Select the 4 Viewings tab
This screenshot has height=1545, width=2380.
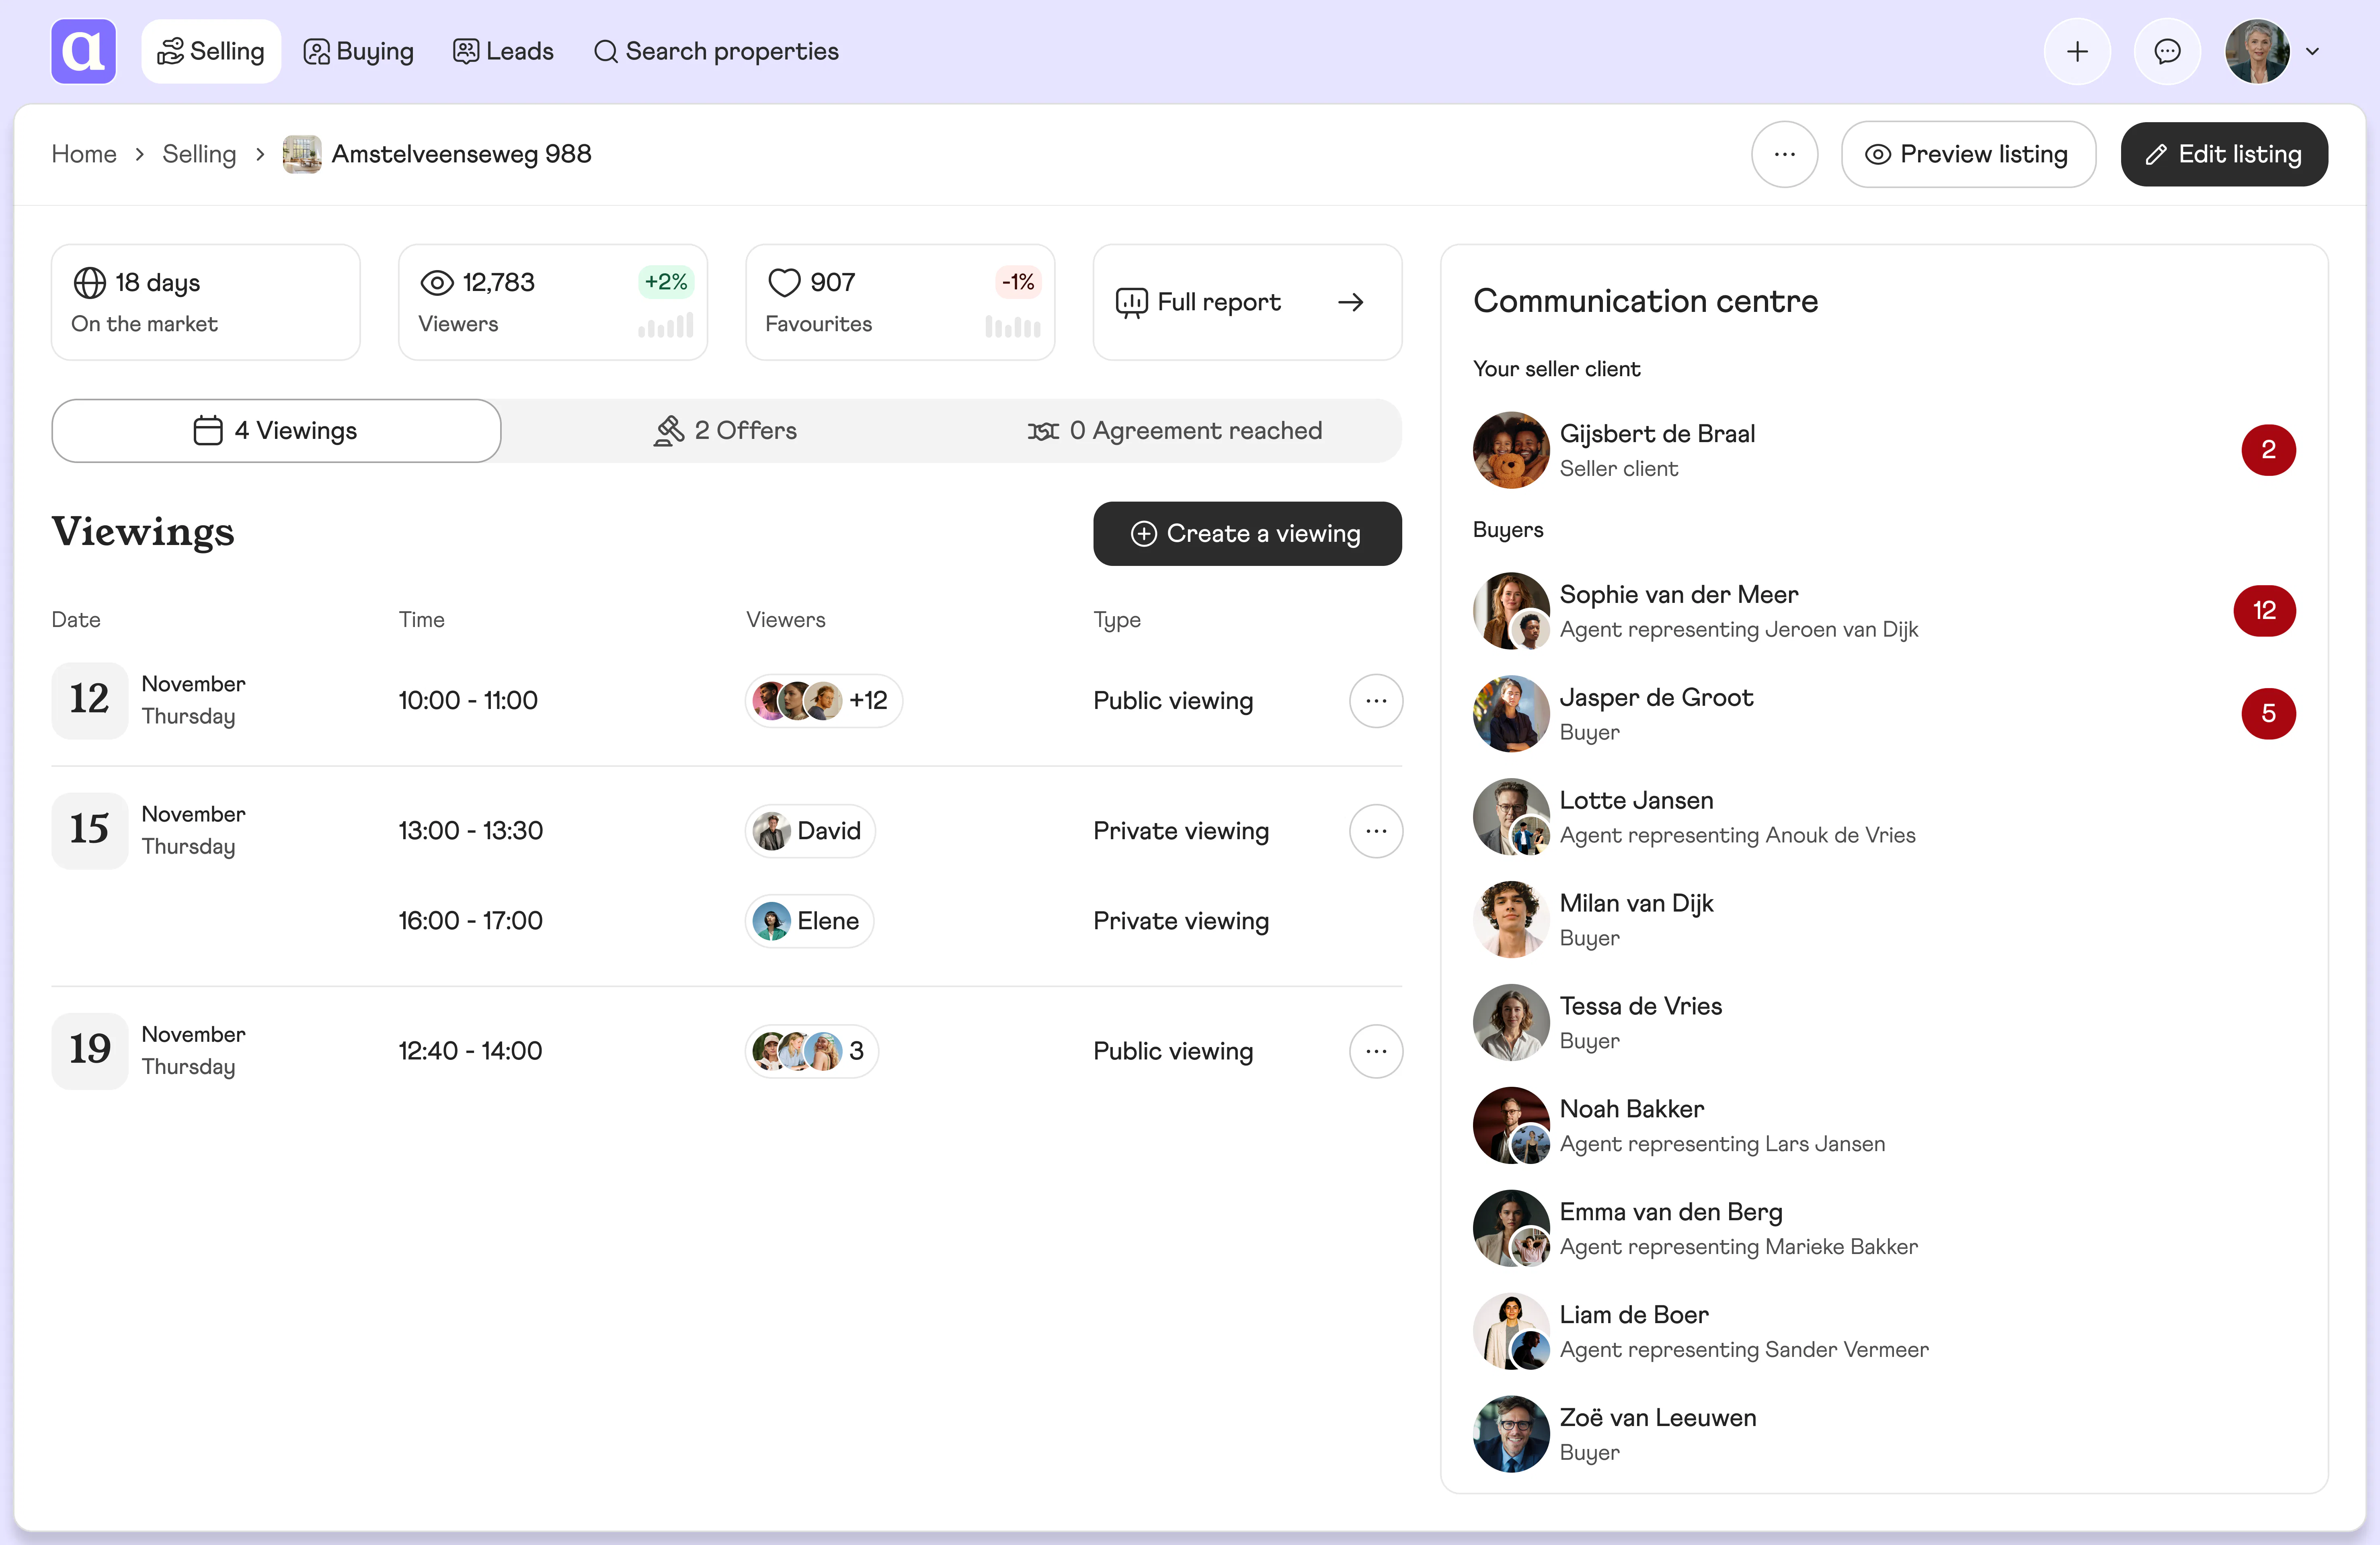276,431
